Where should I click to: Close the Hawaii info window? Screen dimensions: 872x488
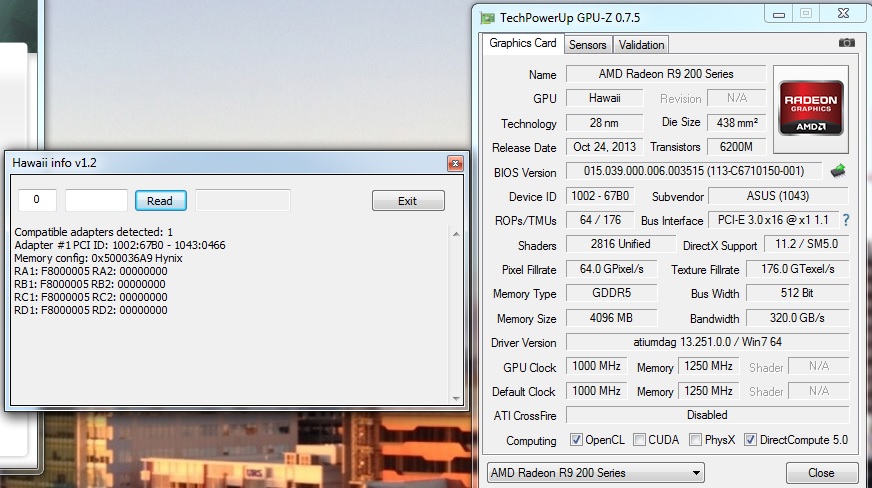[x=455, y=163]
